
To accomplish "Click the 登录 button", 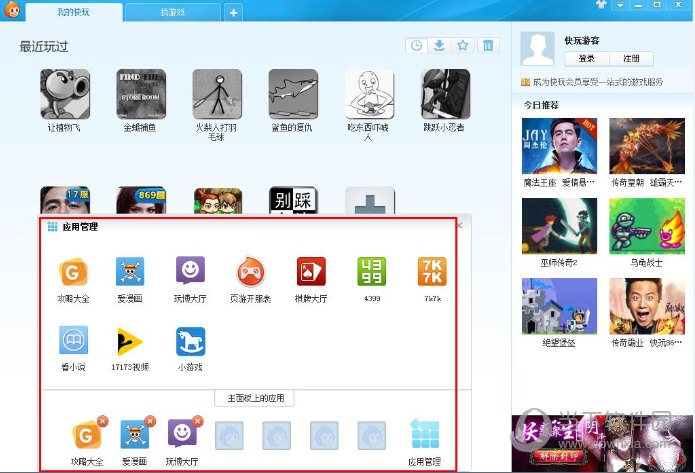I will click(x=587, y=59).
